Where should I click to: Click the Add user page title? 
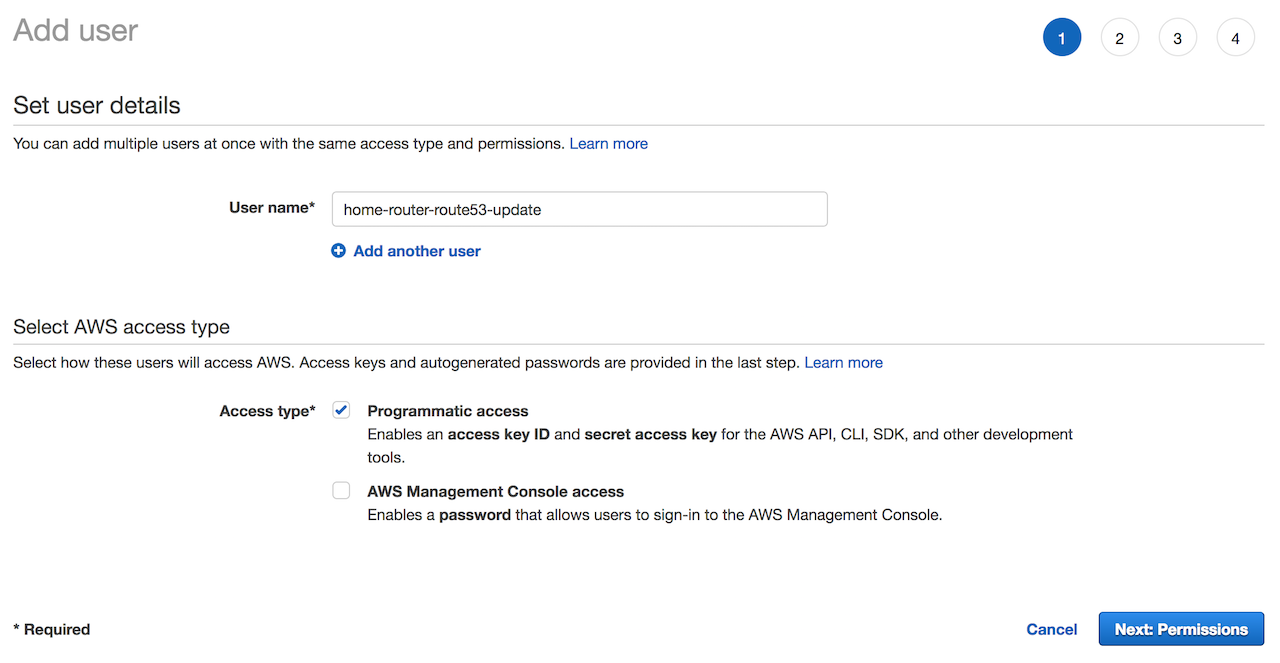(x=75, y=30)
